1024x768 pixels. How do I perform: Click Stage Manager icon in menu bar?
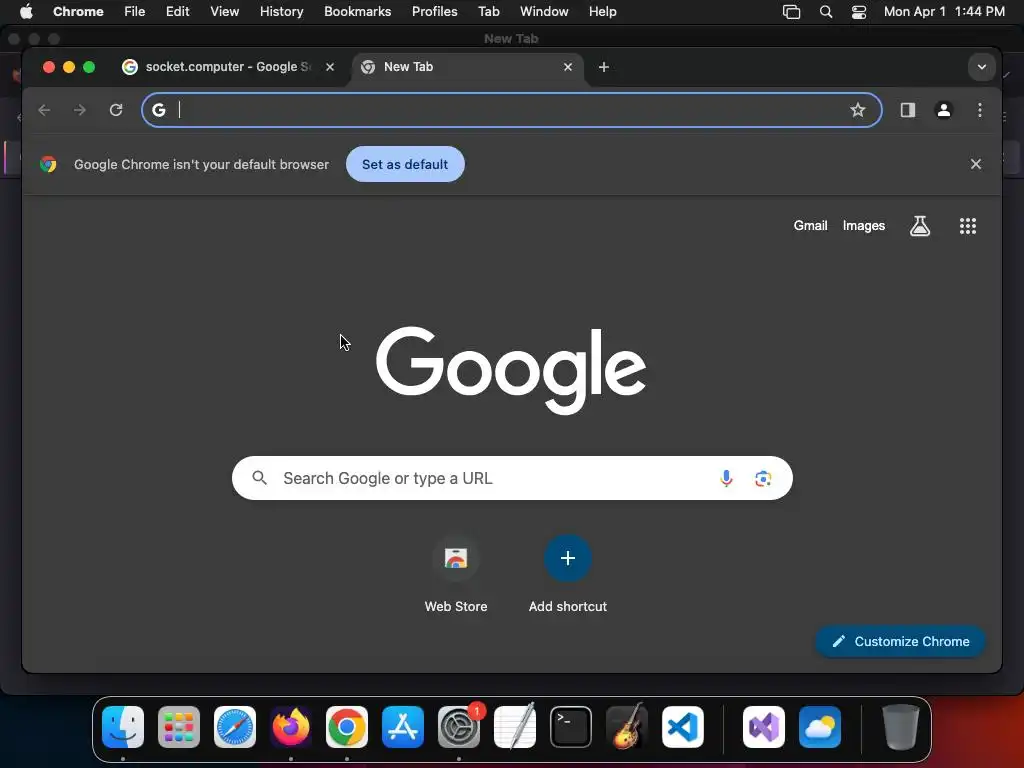[791, 11]
